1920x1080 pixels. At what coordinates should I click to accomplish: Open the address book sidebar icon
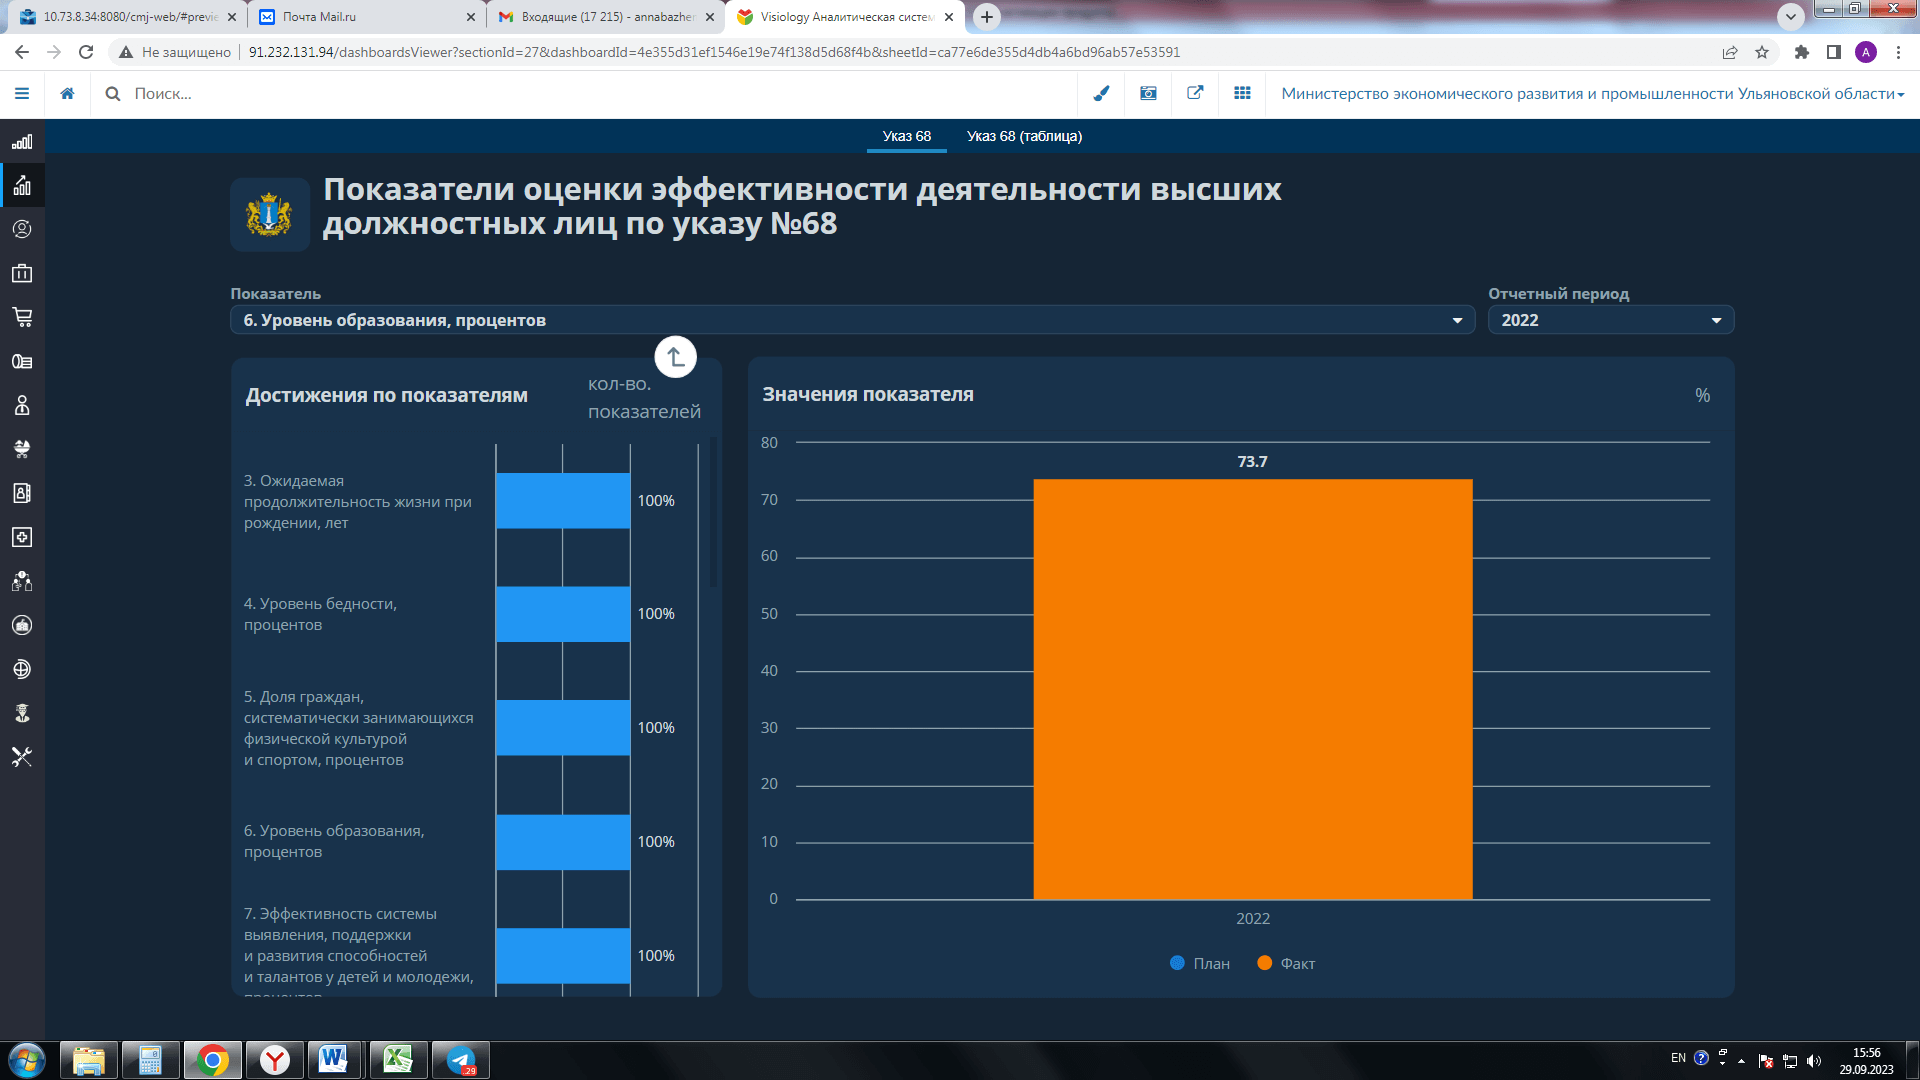(22, 493)
